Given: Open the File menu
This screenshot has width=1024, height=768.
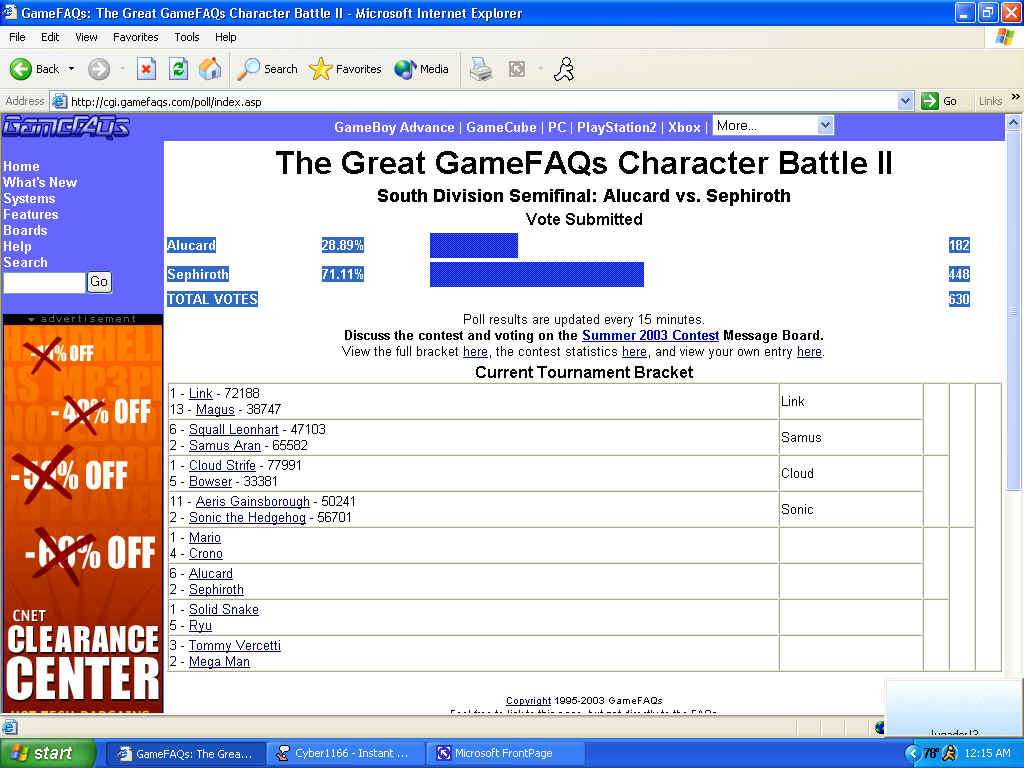Looking at the screenshot, I should (18, 37).
